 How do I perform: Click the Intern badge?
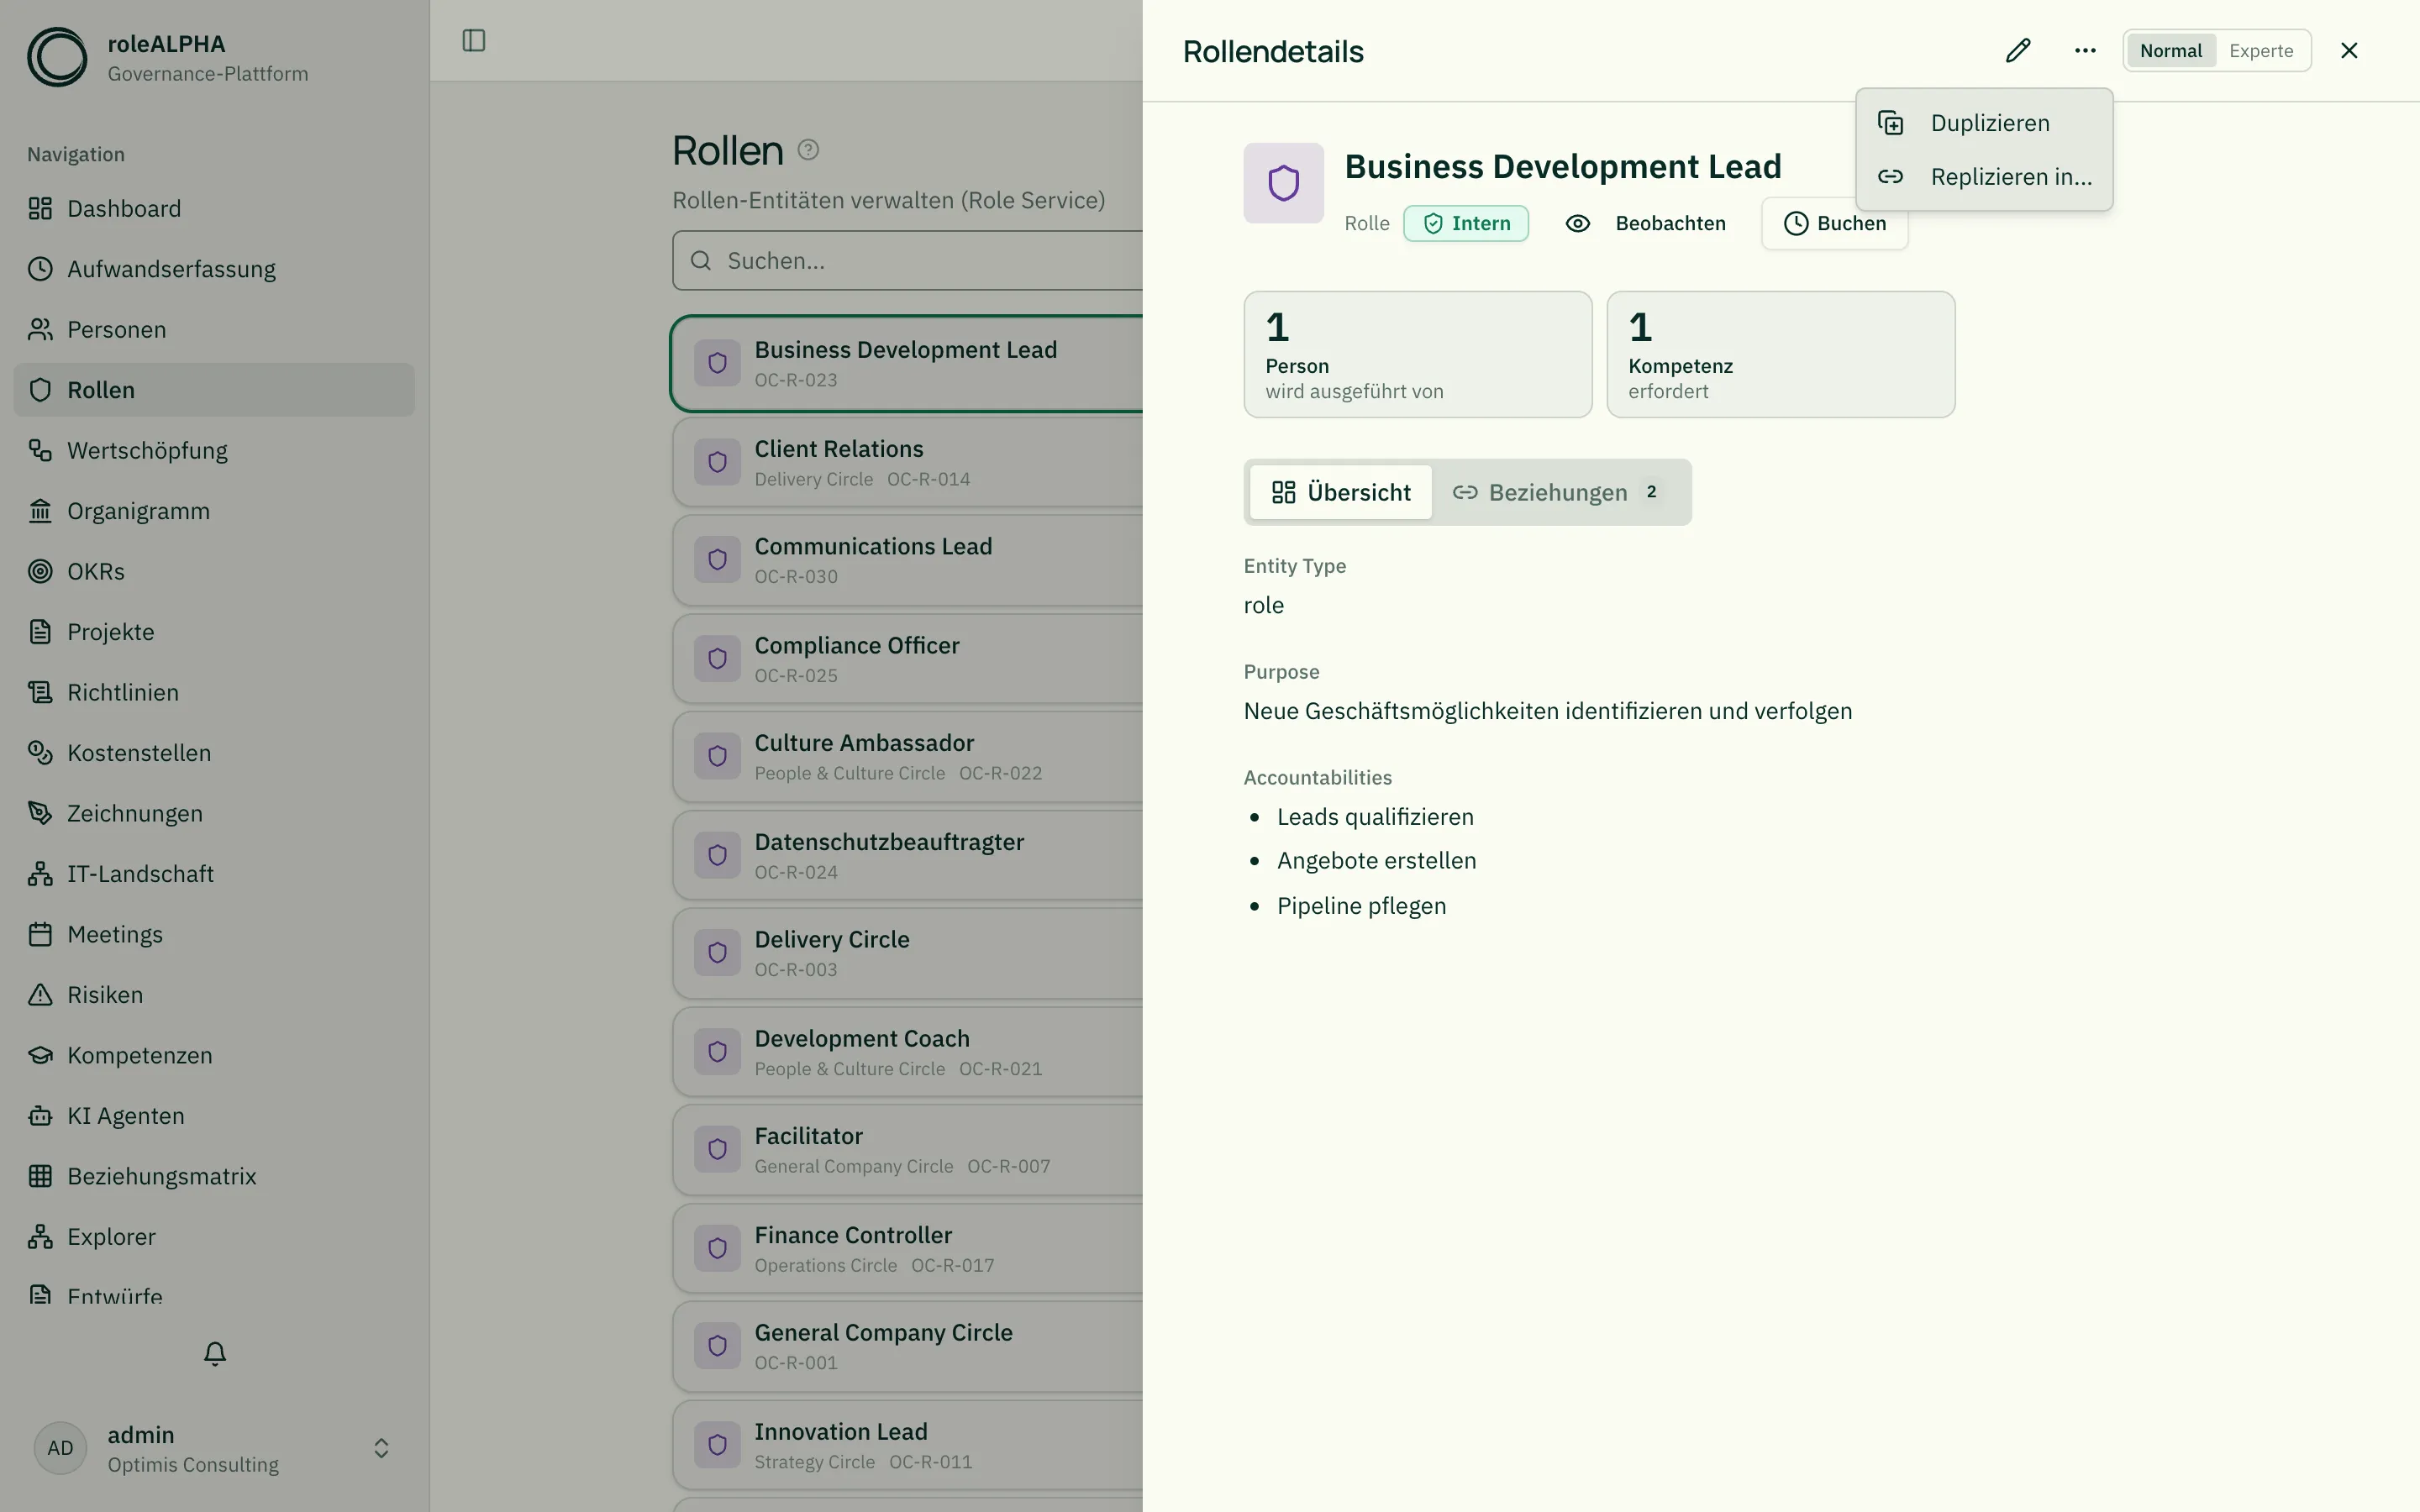point(1466,223)
